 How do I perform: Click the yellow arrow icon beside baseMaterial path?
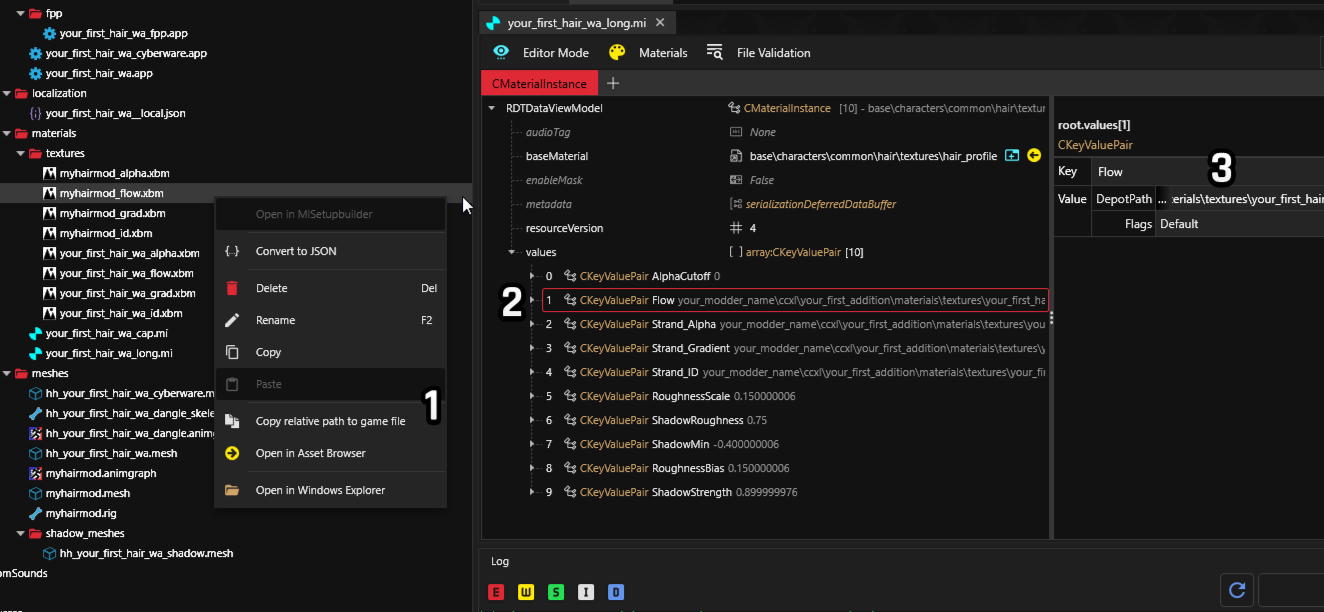(x=1034, y=156)
